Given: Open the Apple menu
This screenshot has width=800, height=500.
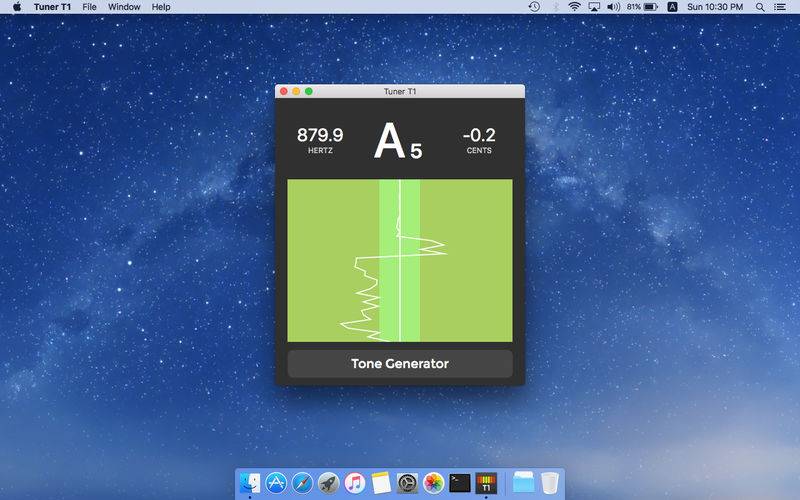Looking at the screenshot, I should (17, 7).
